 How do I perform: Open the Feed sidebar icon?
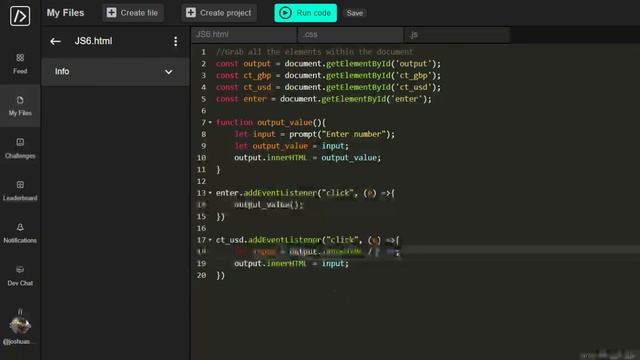click(x=20, y=58)
